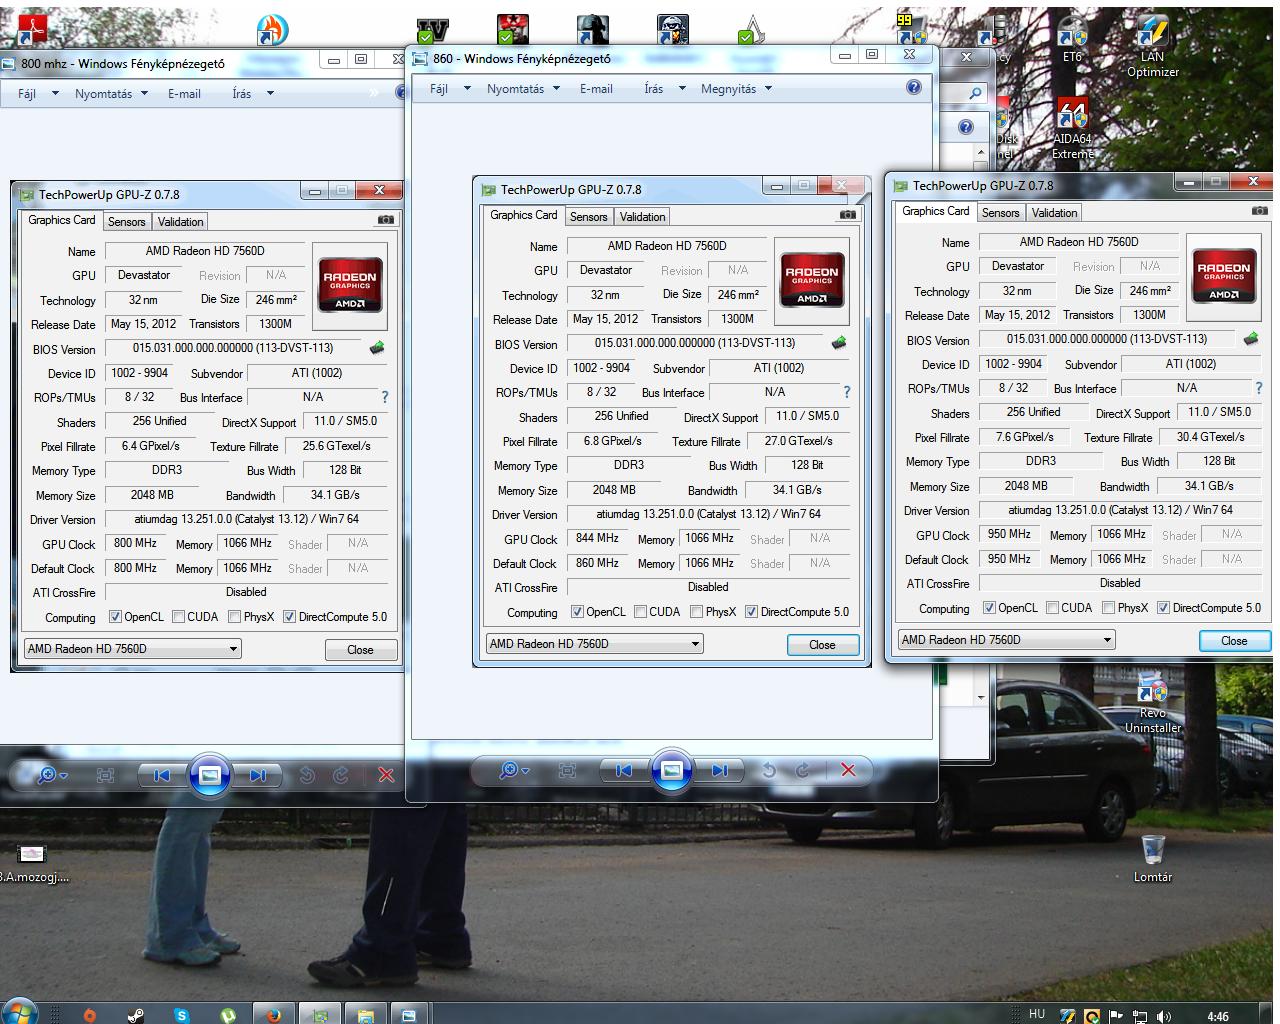1280x1024 pixels.
Task: Delete picture in 800 mhz photo viewer
Action: pos(386,775)
